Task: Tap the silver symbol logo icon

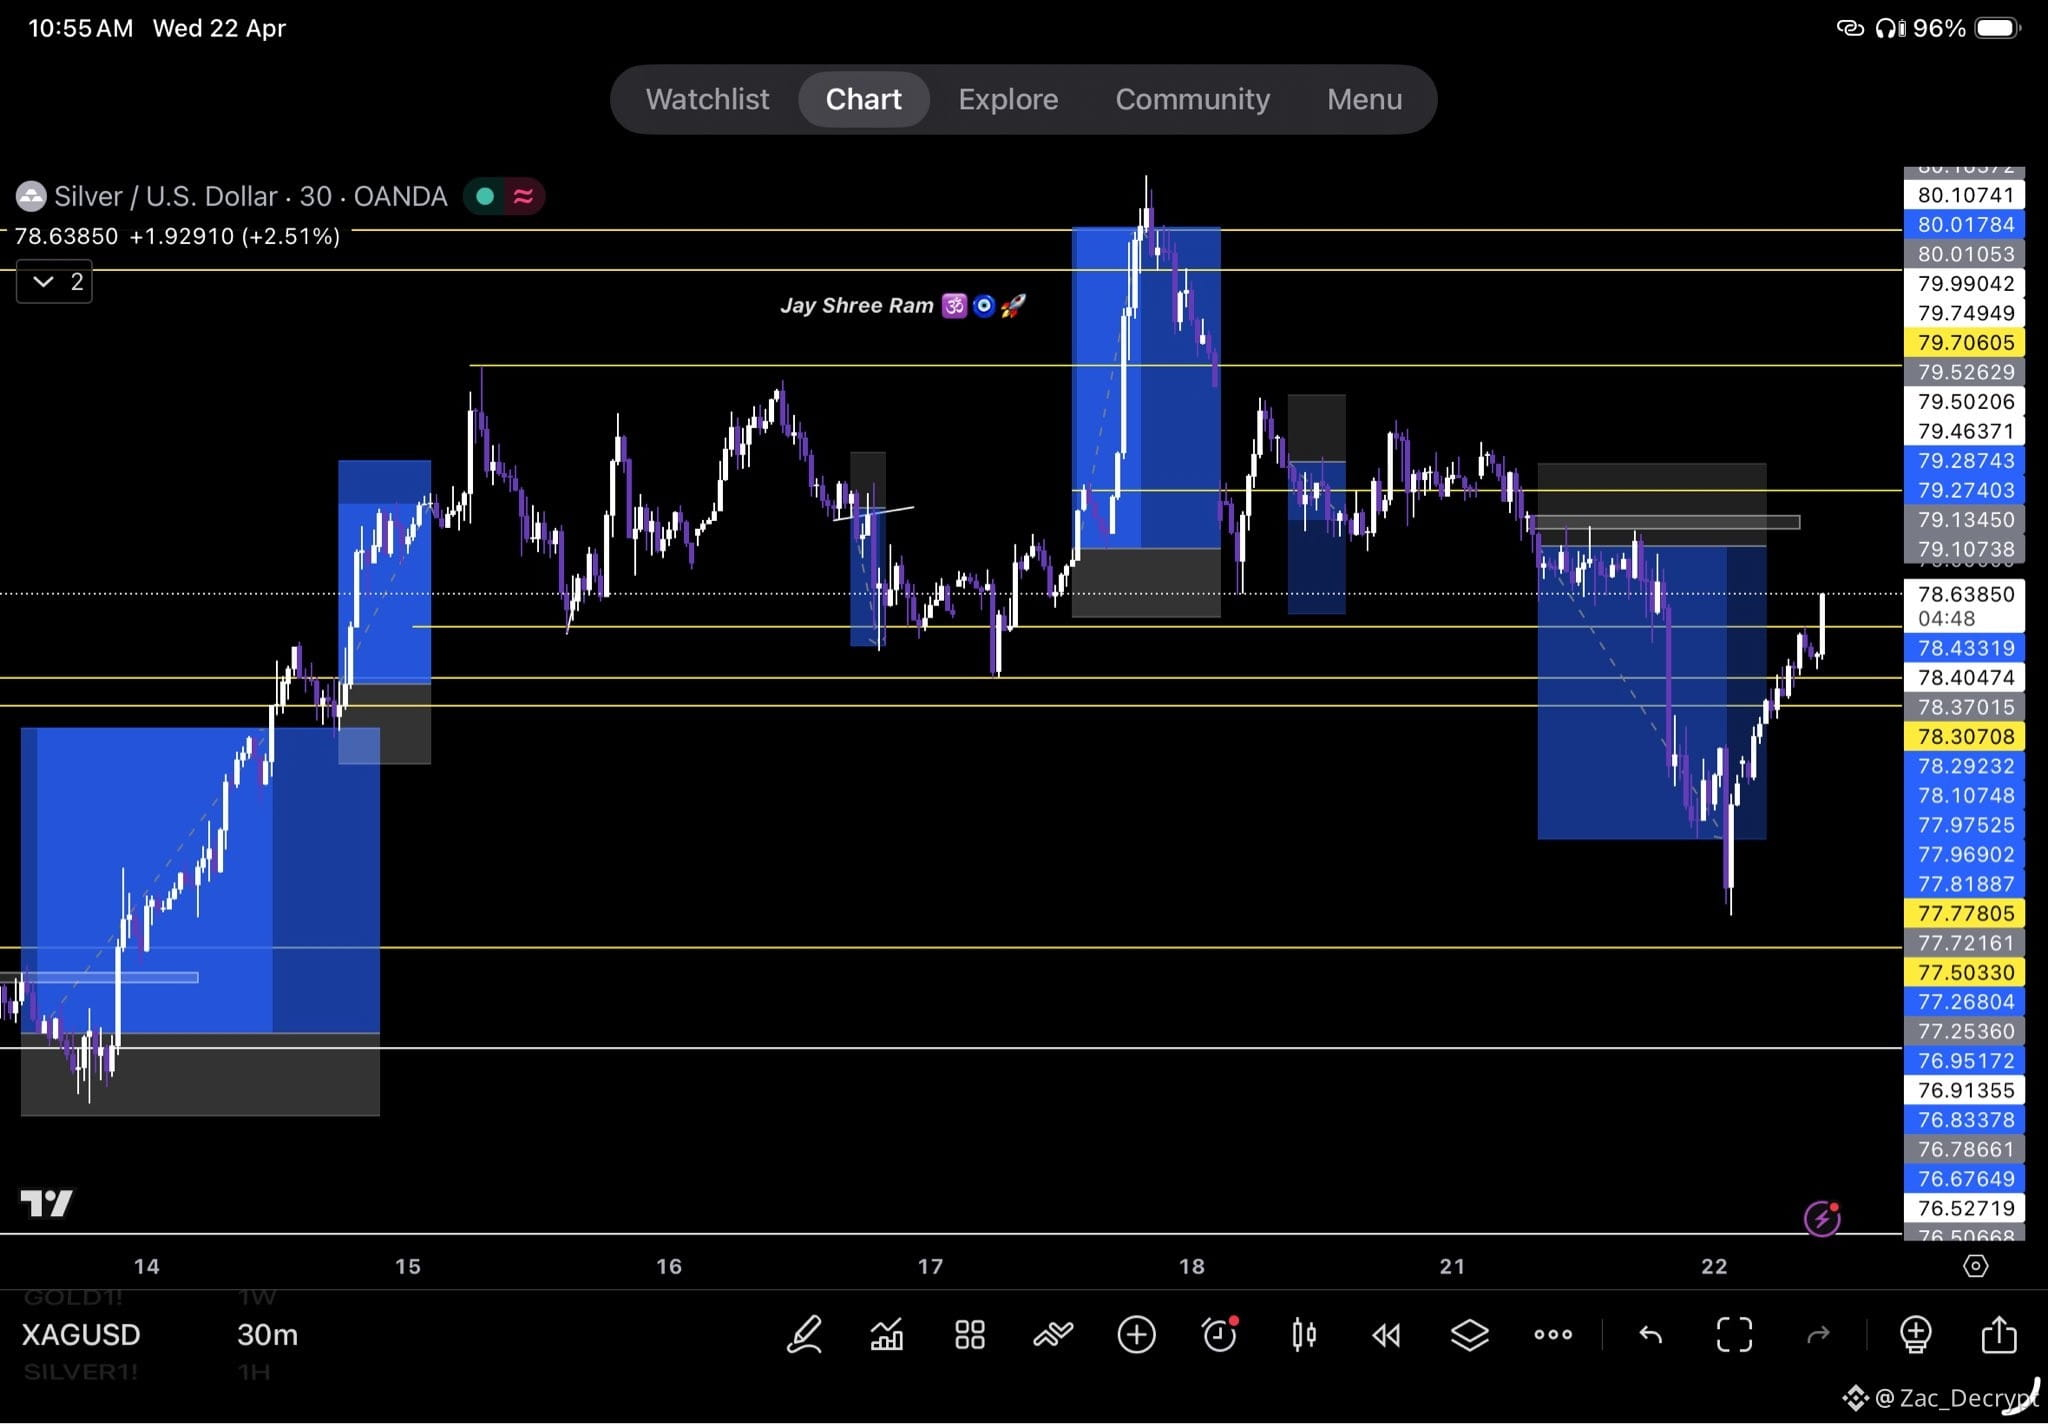Action: coord(31,196)
